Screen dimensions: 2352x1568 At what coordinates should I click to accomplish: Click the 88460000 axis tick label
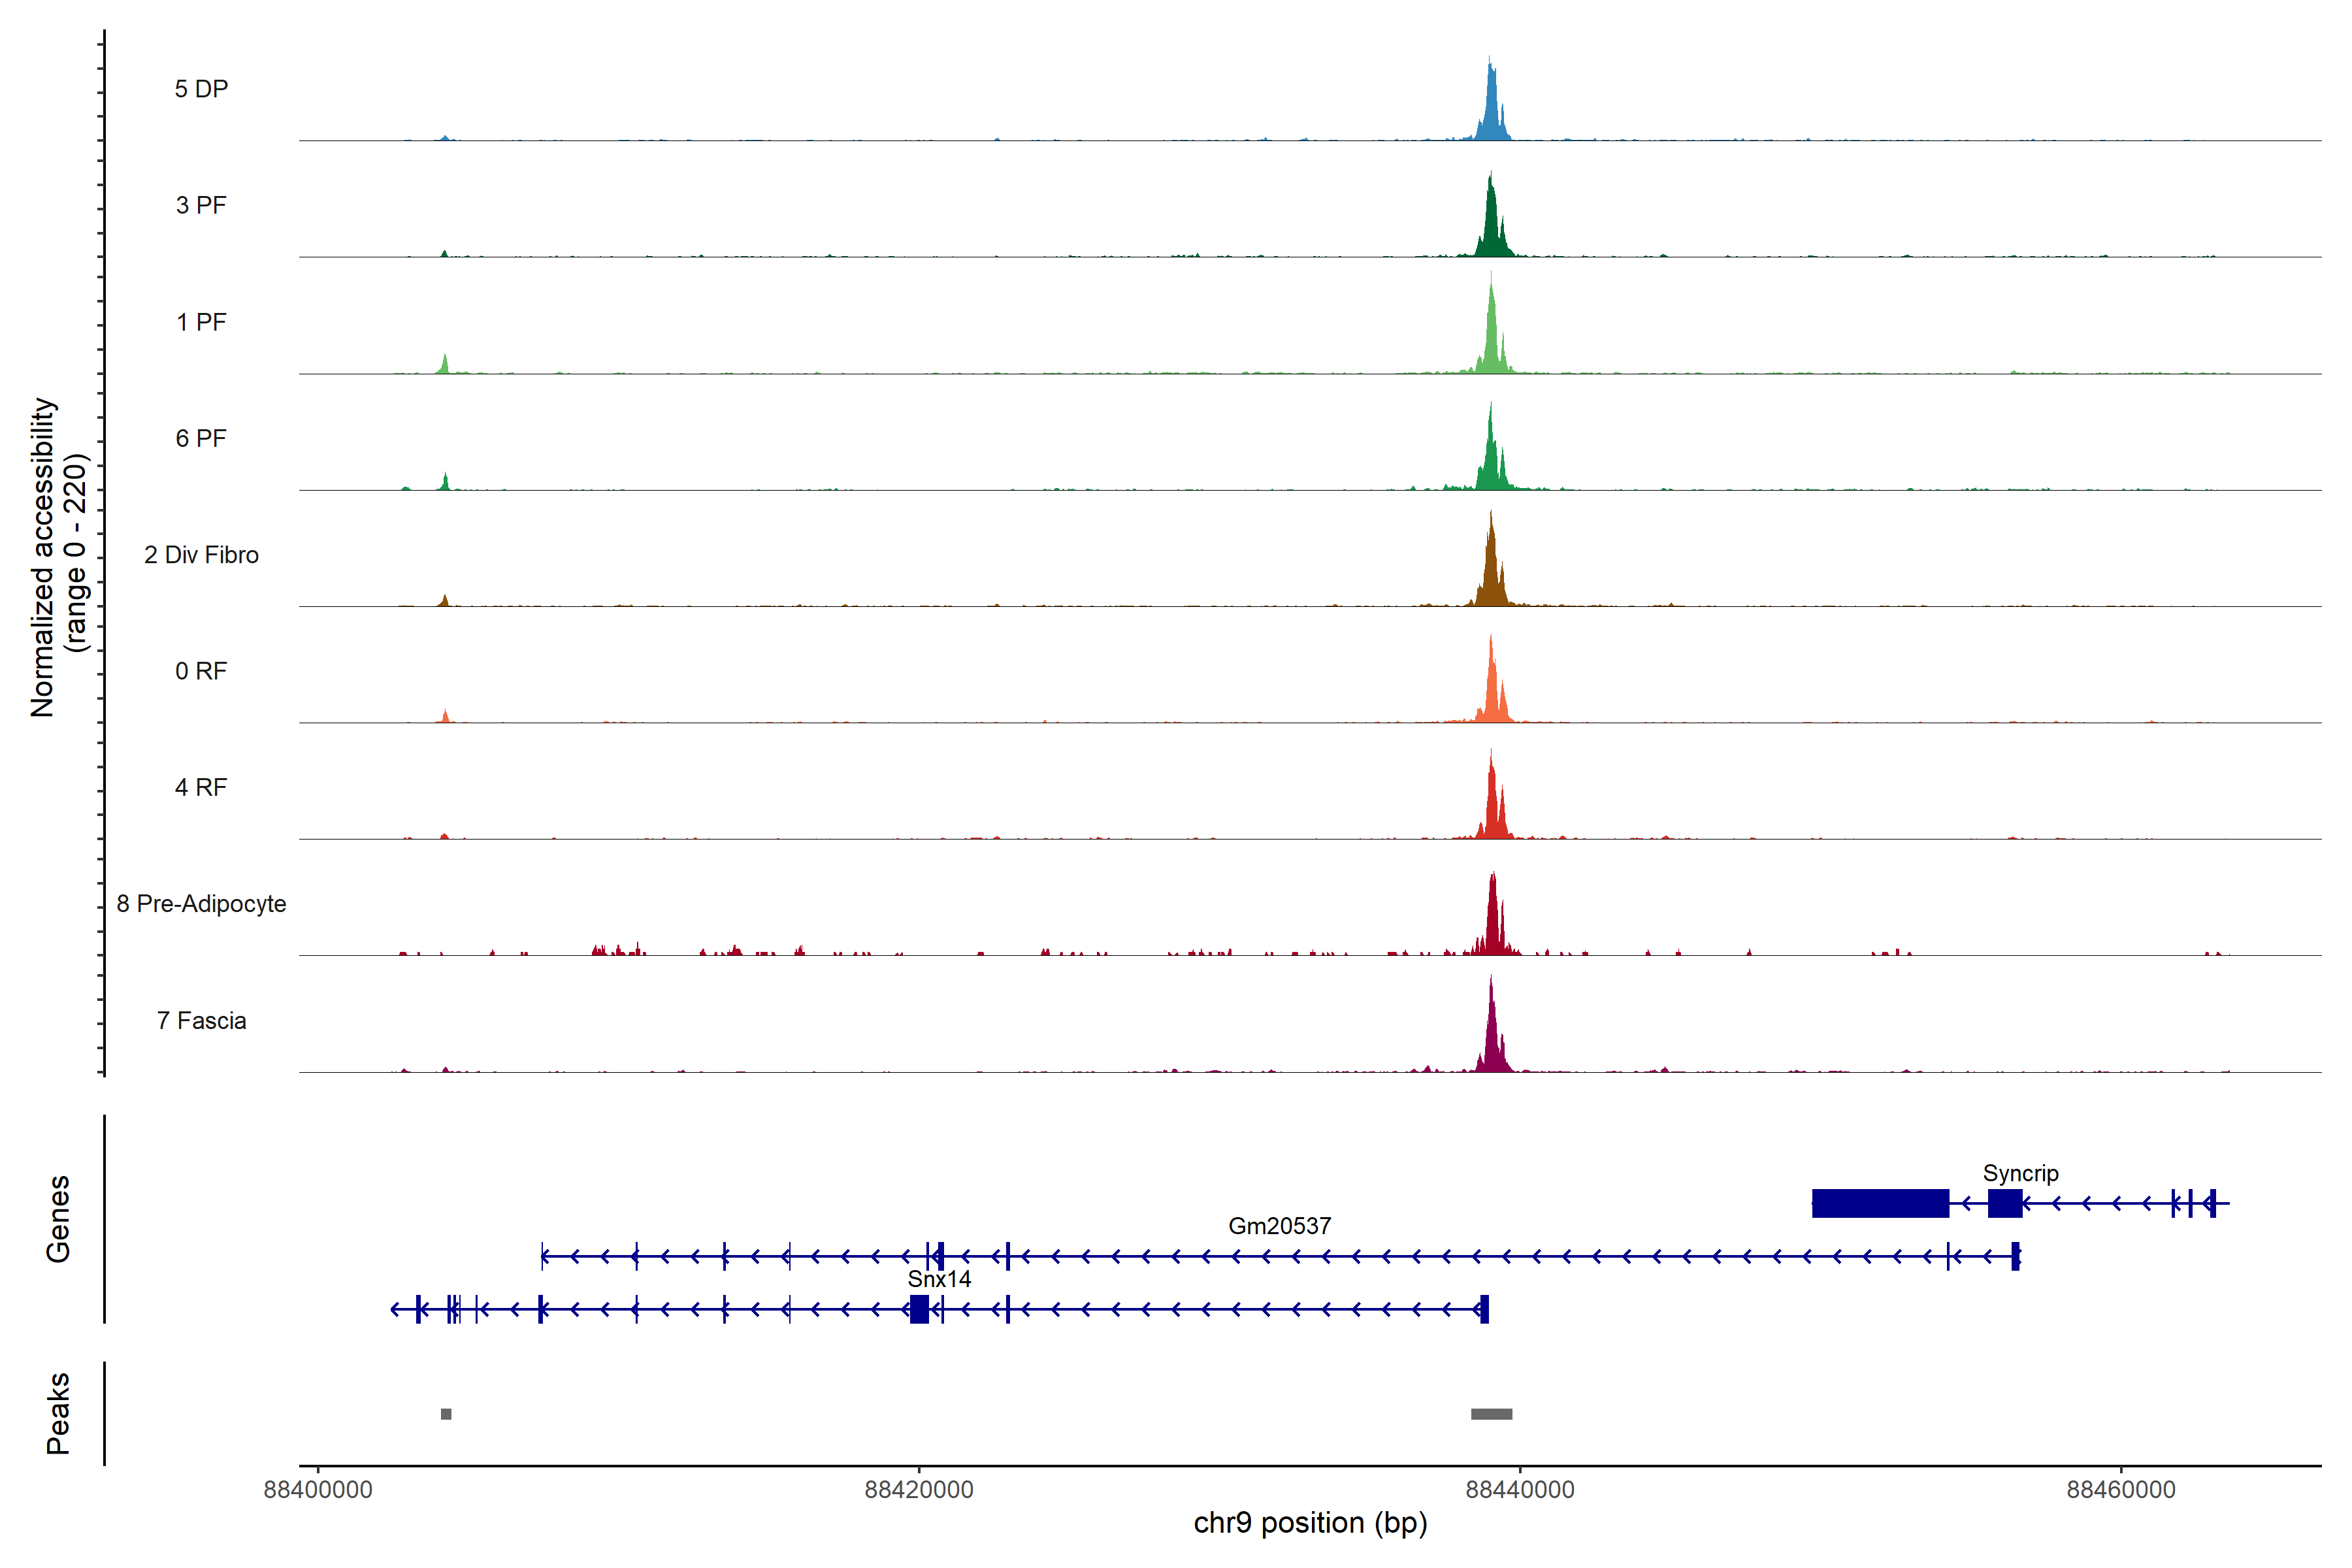pyautogui.click(x=2120, y=1489)
